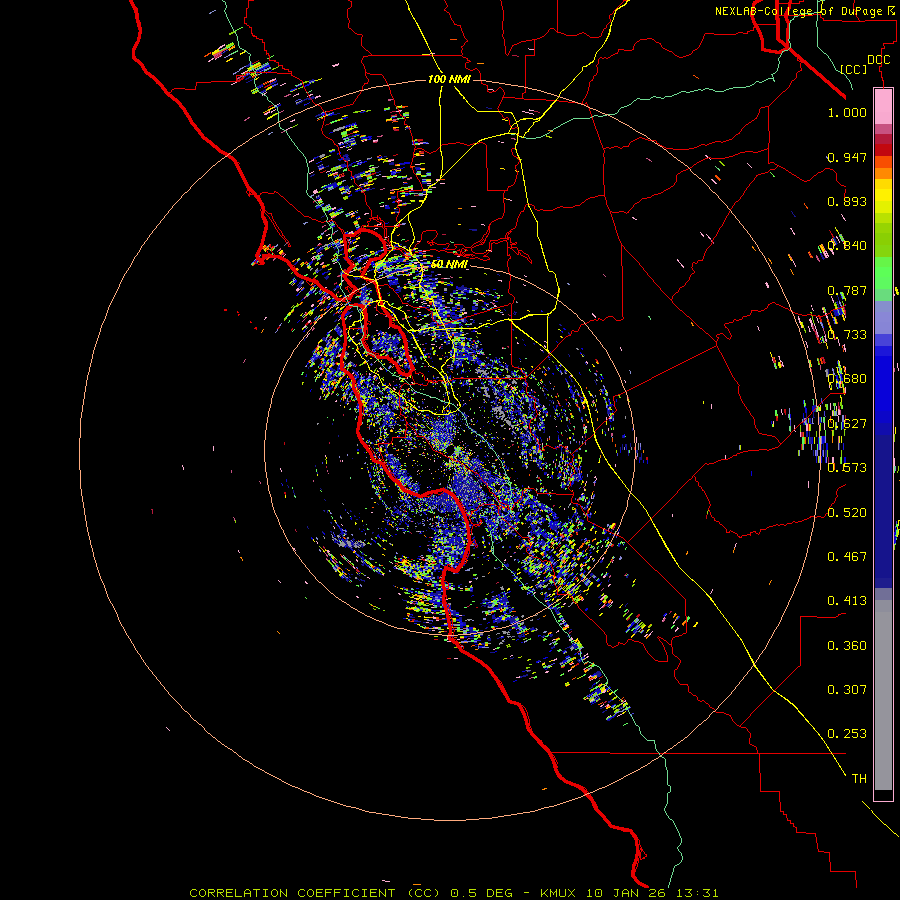The height and width of the screenshot is (900, 900).
Task: Click the 100 NMI range ring label
Action: pyautogui.click(x=449, y=79)
